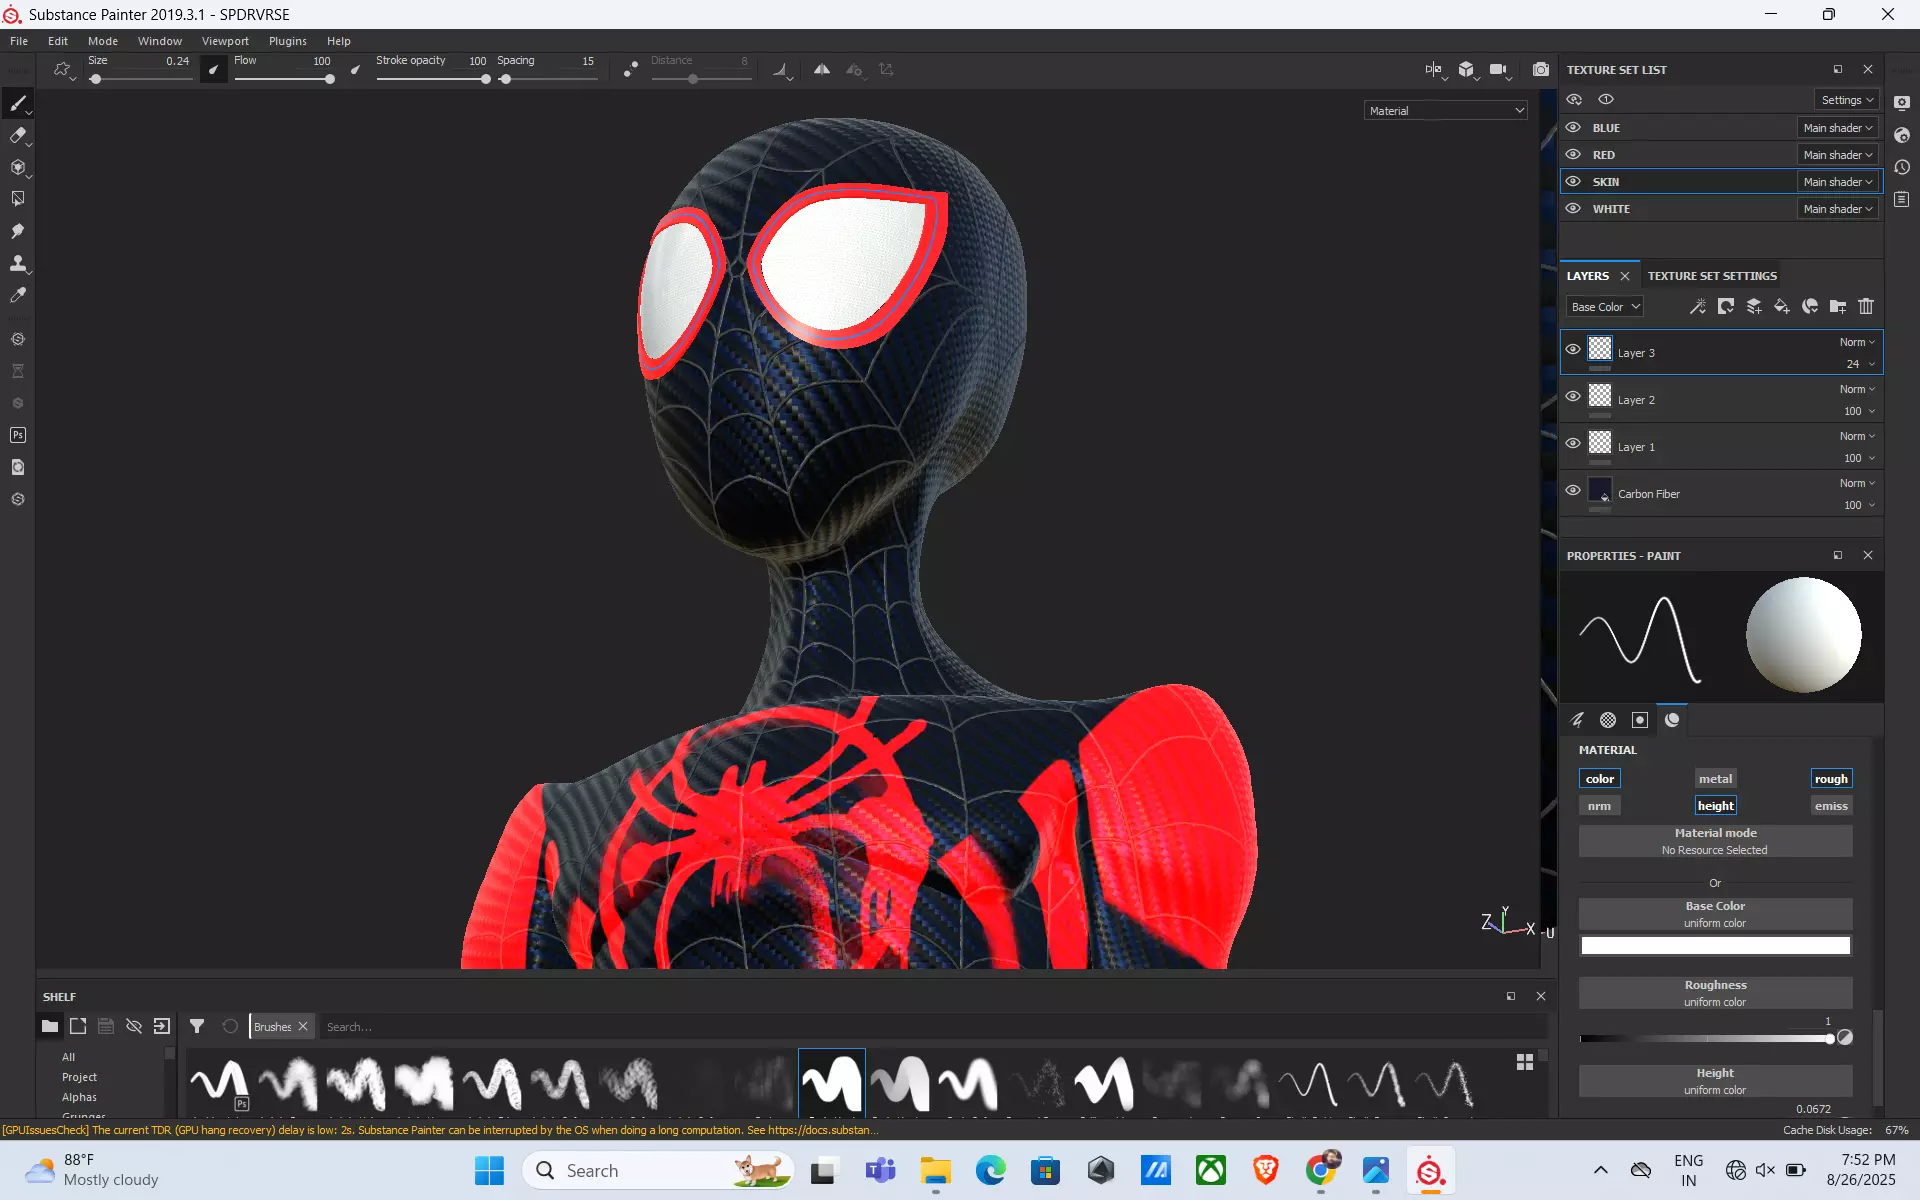Hide the Carbon Fiber layer
The width and height of the screenshot is (1920, 1200).
1573,491
